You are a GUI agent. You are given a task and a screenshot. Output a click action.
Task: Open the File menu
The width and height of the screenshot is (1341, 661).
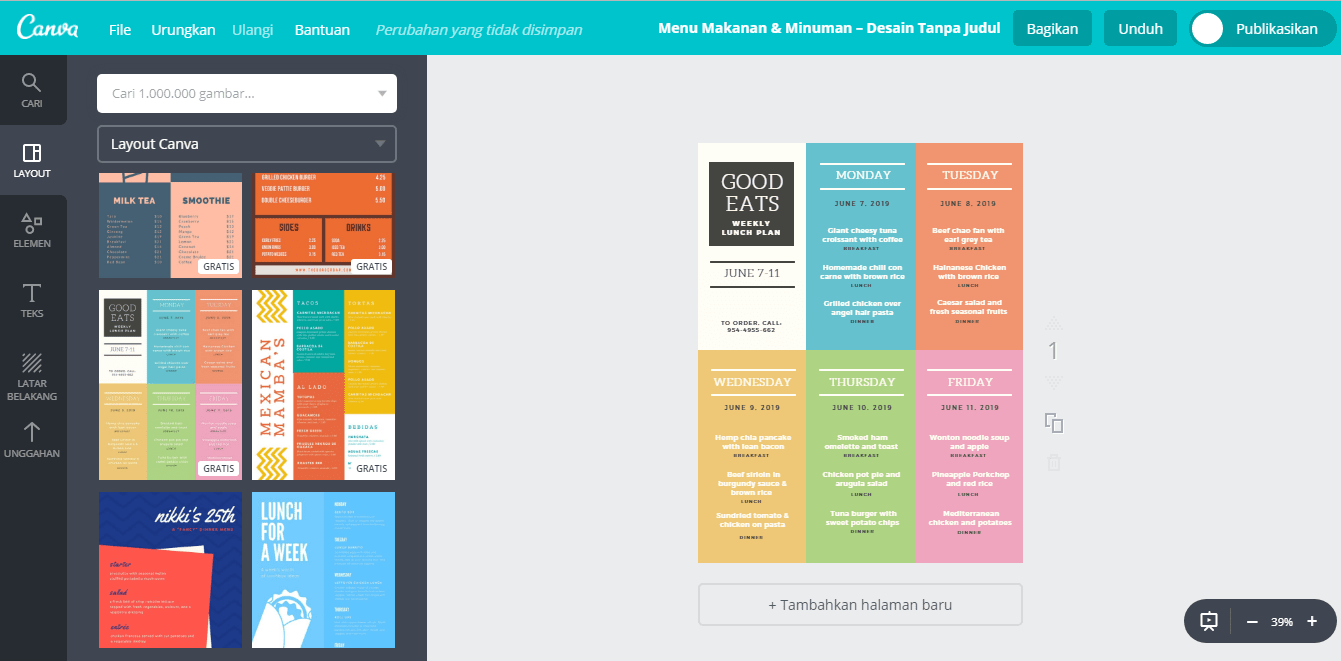120,29
